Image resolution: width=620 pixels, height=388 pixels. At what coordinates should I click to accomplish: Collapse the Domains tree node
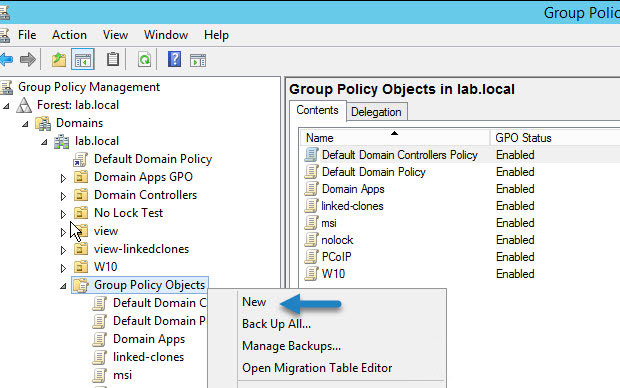25,124
